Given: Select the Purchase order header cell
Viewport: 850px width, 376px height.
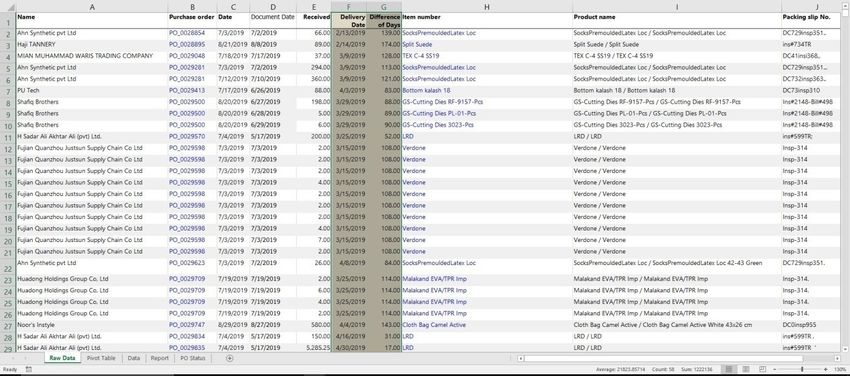Looking at the screenshot, I should tap(192, 21).
